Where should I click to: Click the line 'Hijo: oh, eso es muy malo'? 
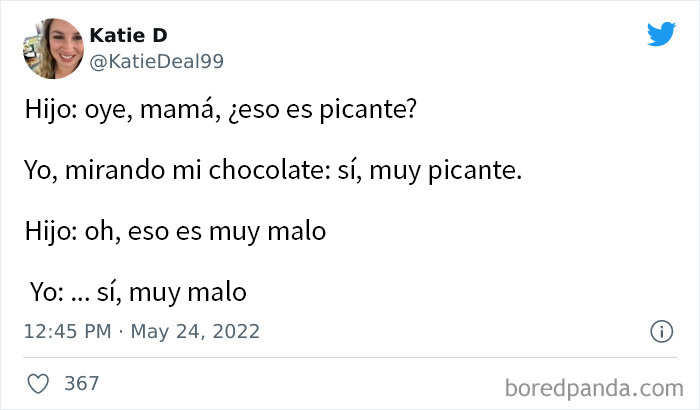pyautogui.click(x=176, y=231)
